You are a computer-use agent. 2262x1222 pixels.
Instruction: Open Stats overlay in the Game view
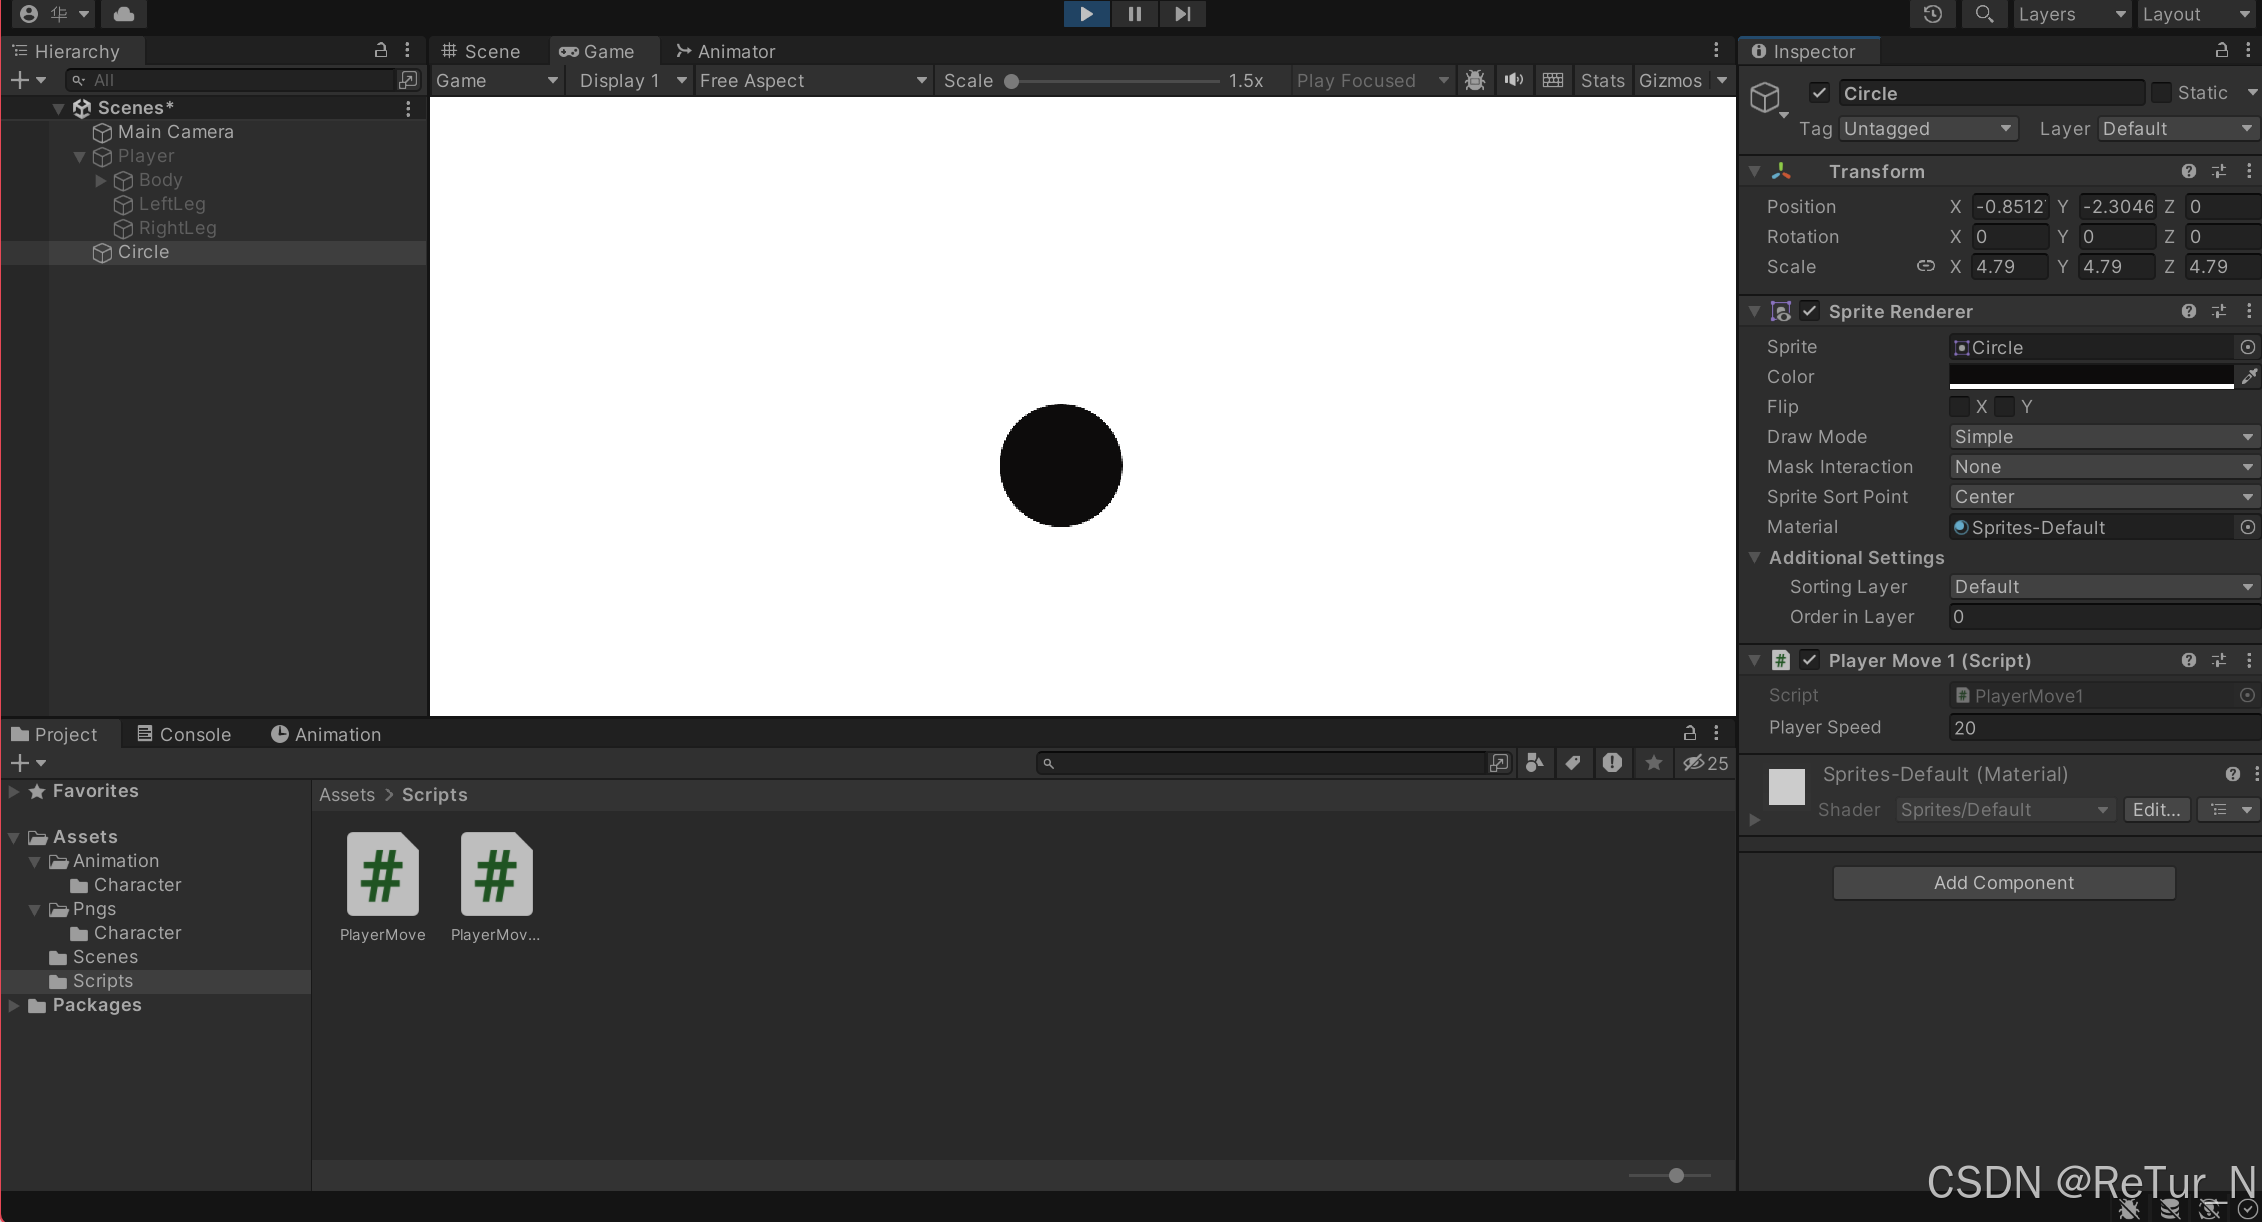point(1602,80)
